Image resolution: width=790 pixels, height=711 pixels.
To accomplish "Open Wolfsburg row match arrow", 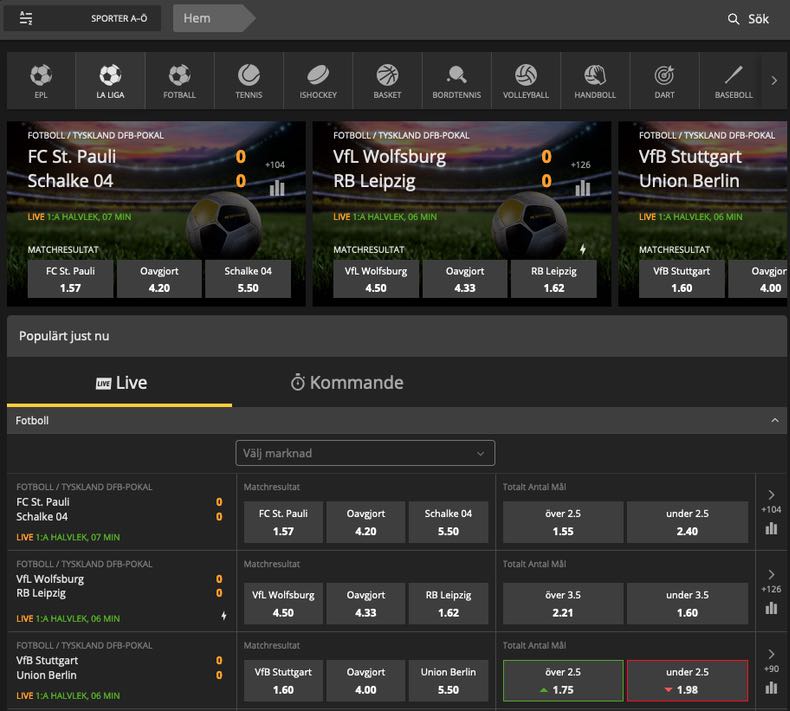I will pyautogui.click(x=771, y=574).
